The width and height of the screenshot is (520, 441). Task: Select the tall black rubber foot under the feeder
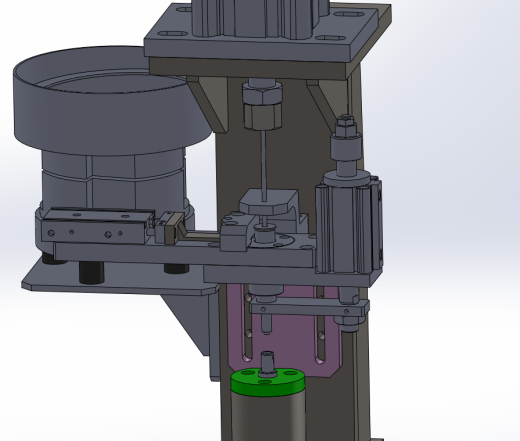pos(92,272)
